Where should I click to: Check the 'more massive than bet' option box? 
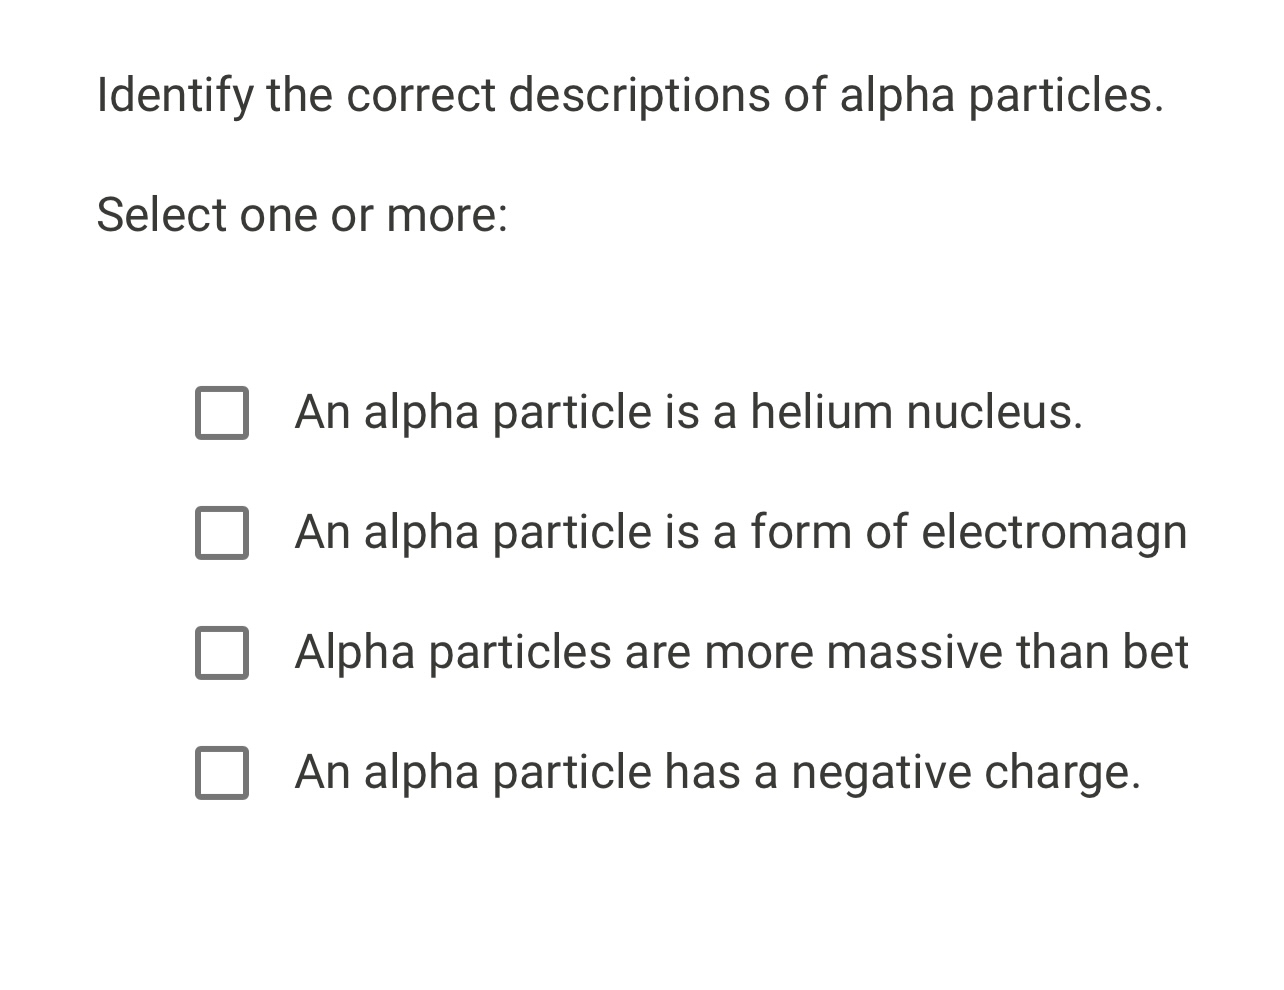point(222,653)
